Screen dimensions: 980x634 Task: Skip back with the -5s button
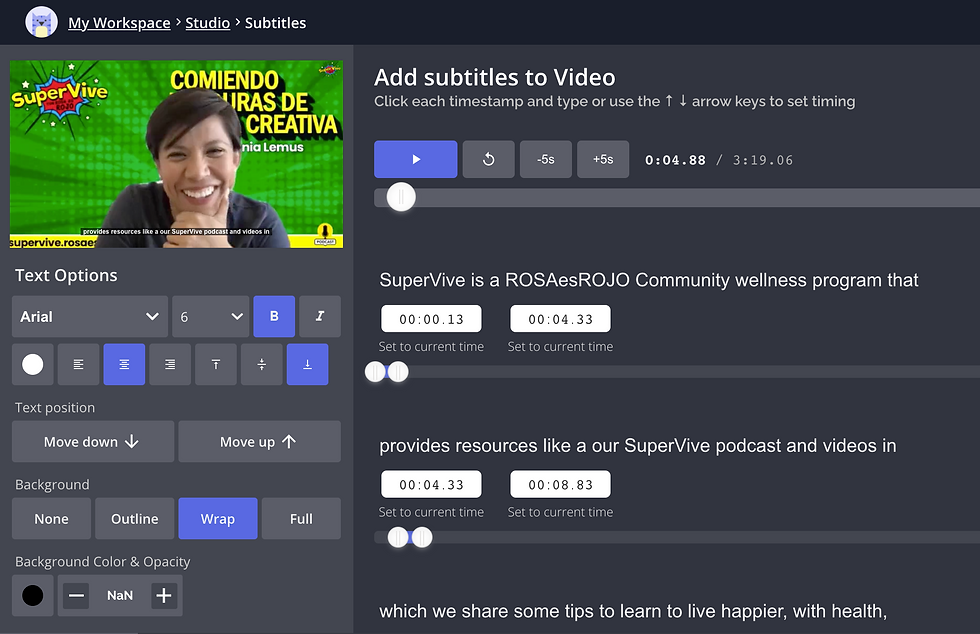tap(546, 159)
